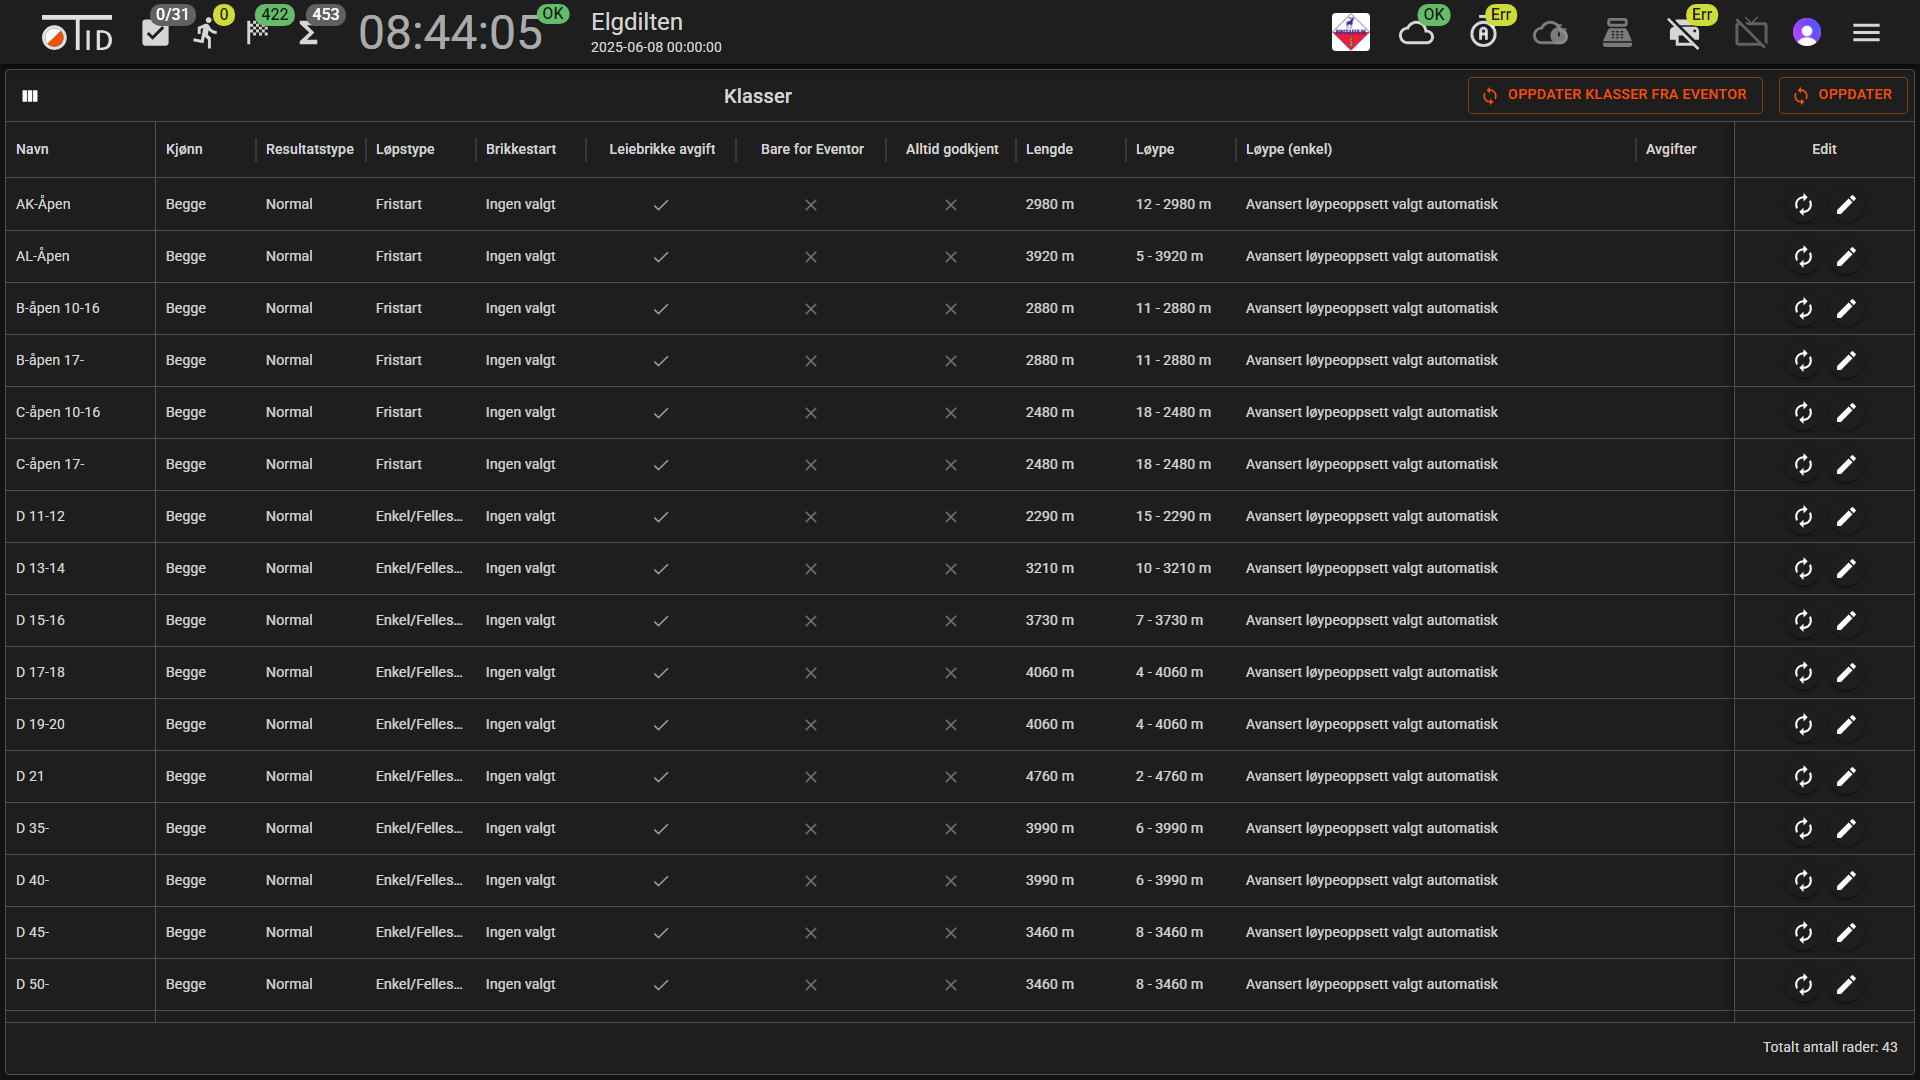Viewport: 1920px width, 1080px height.
Task: Refresh the AK-Åpen class row
Action: pos(1803,205)
